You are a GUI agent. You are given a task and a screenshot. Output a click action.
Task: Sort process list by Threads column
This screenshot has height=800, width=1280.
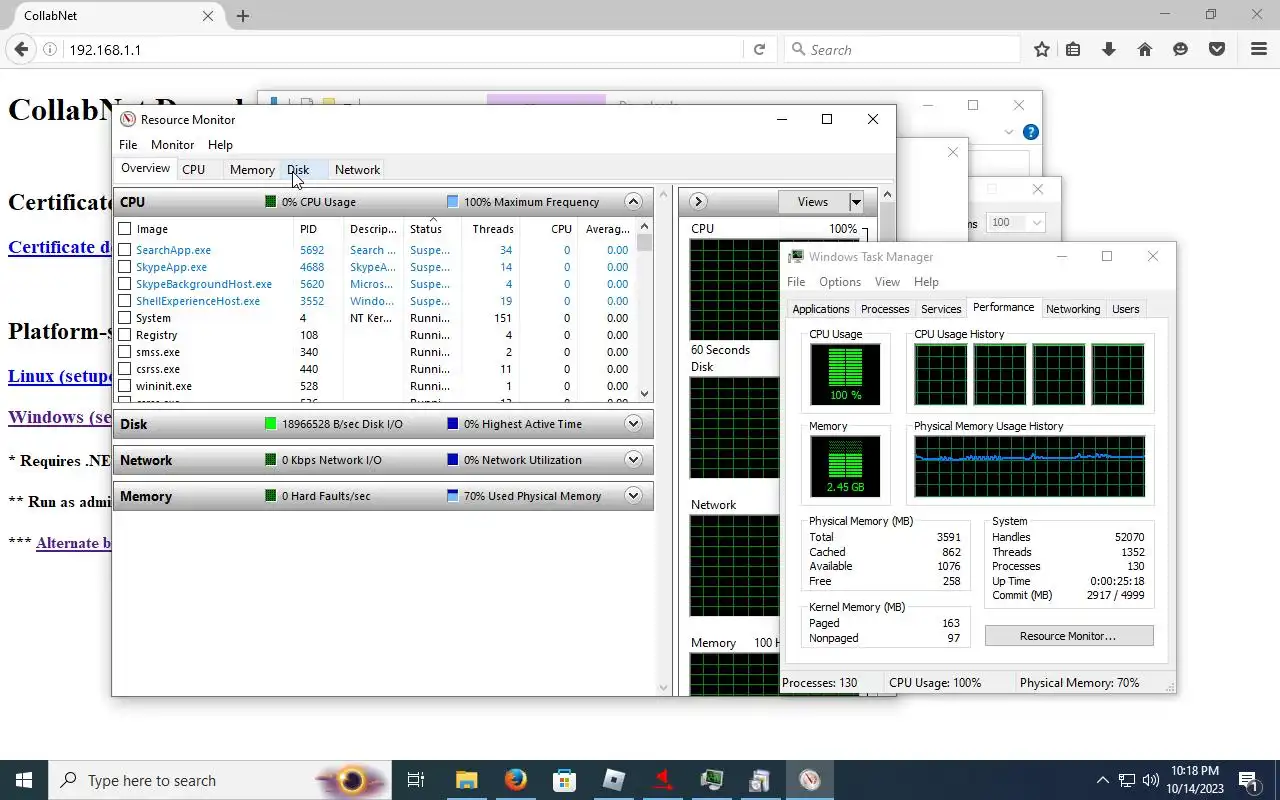pyautogui.click(x=490, y=229)
